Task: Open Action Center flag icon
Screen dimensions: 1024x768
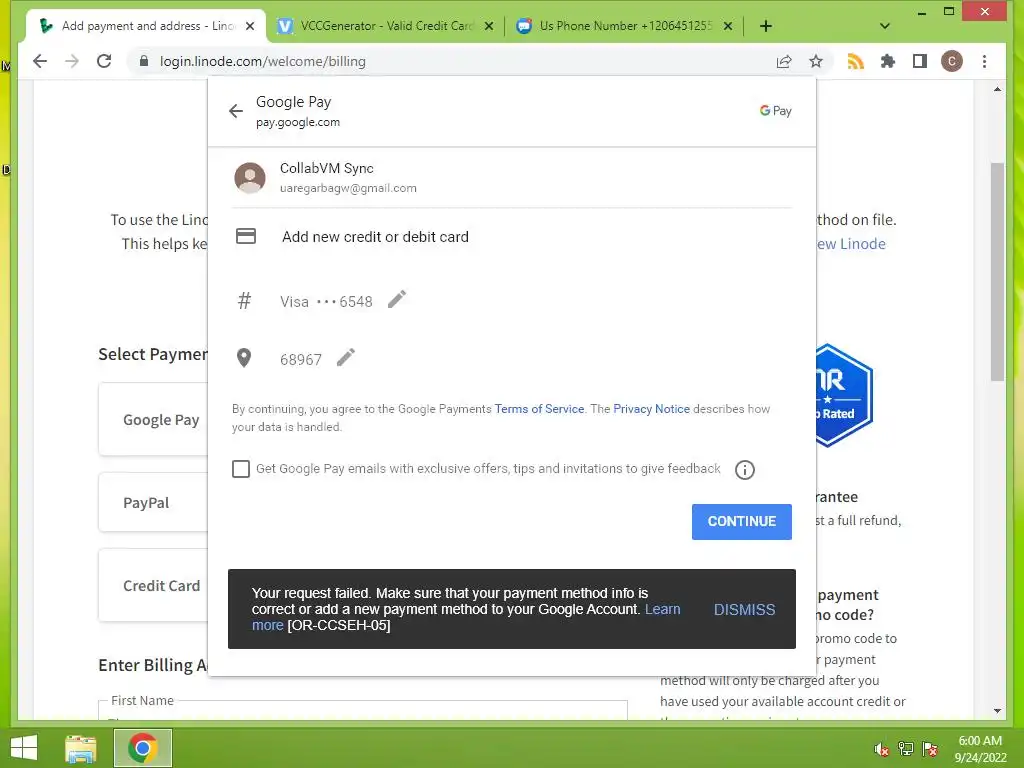Action: click(930, 749)
